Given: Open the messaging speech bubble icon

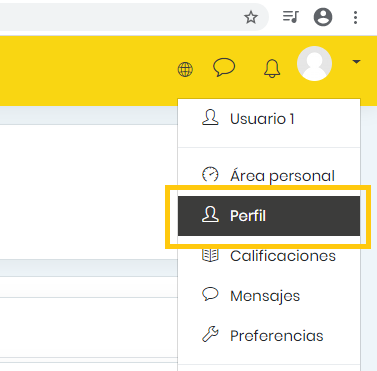Looking at the screenshot, I should coord(224,67).
